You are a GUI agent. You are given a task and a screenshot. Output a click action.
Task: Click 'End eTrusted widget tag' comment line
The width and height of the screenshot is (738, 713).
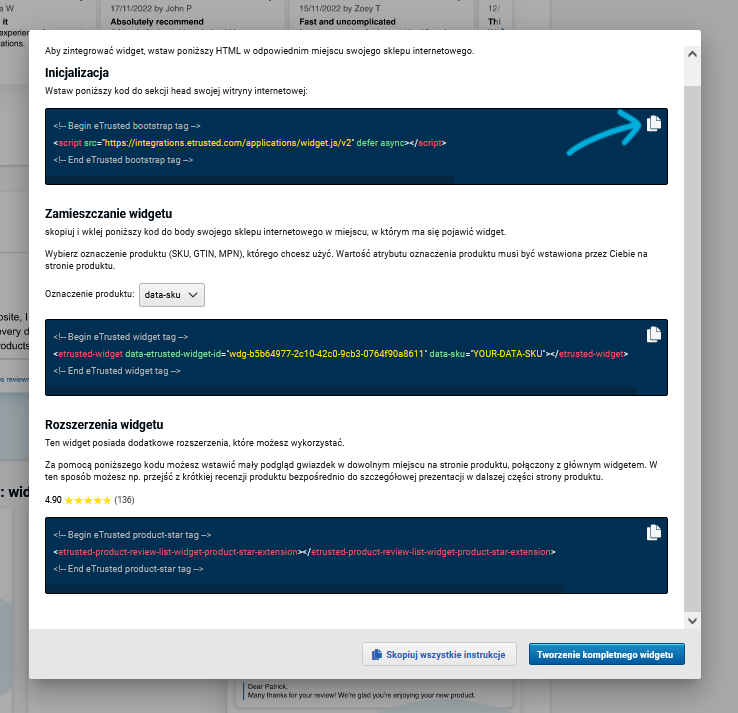click(x=117, y=371)
